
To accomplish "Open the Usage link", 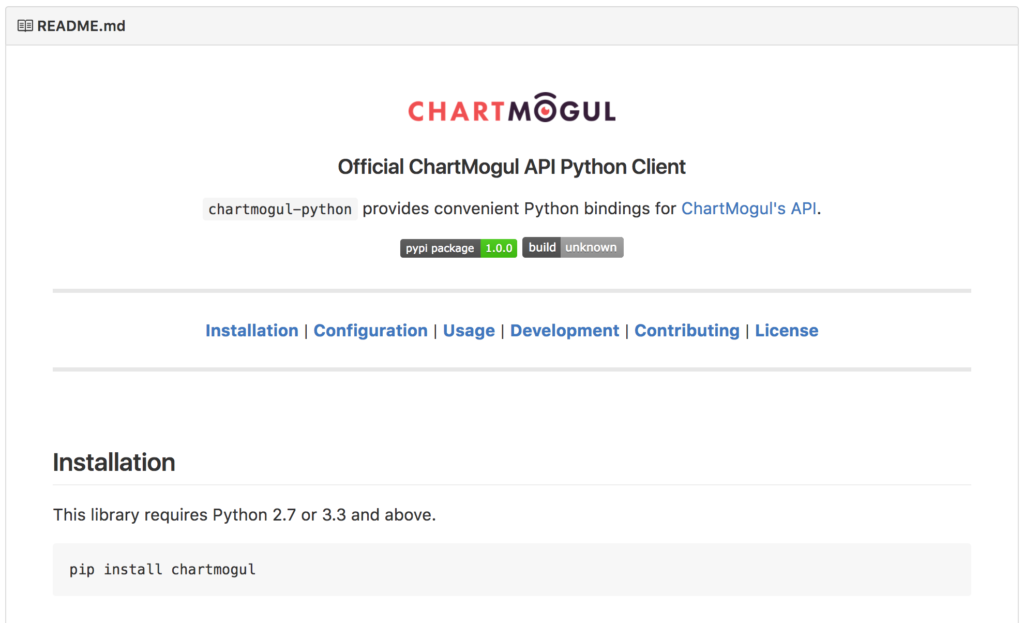I will click(x=469, y=330).
